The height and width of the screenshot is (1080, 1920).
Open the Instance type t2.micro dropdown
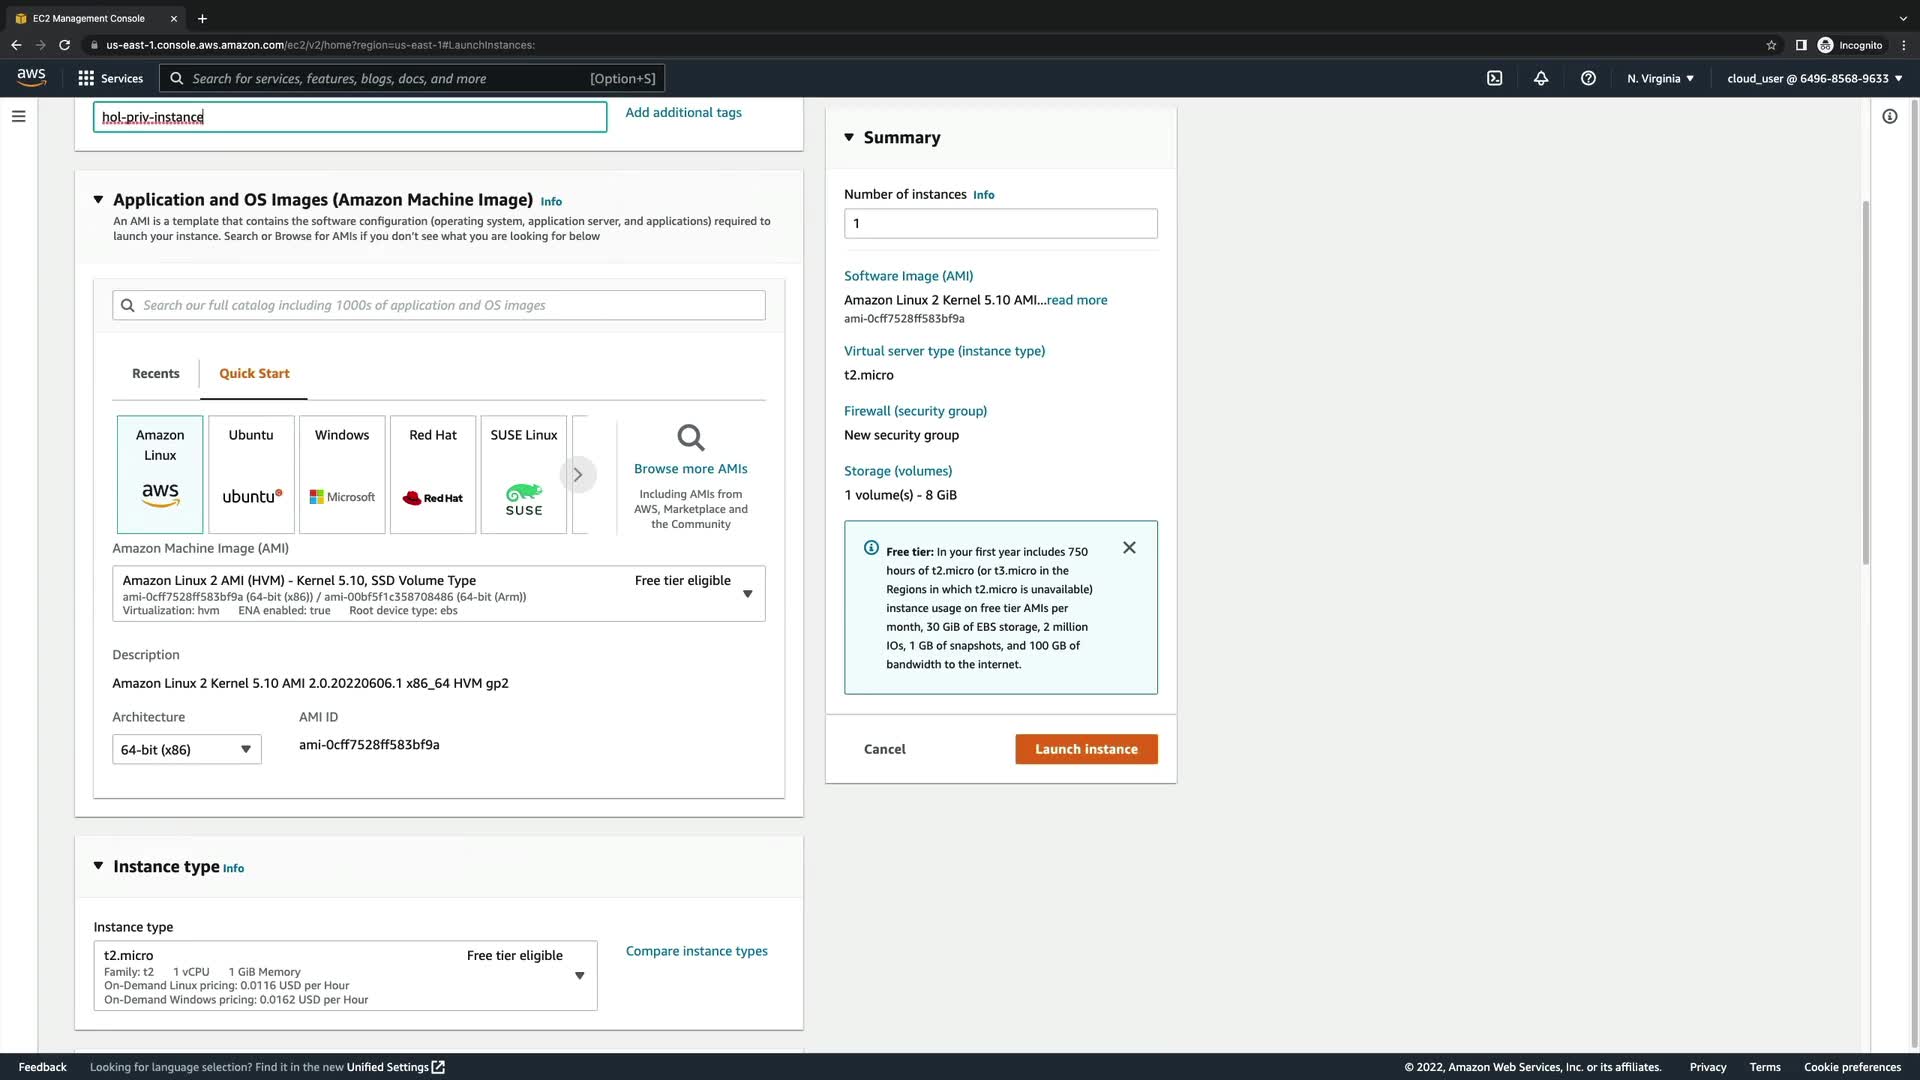pos(579,976)
